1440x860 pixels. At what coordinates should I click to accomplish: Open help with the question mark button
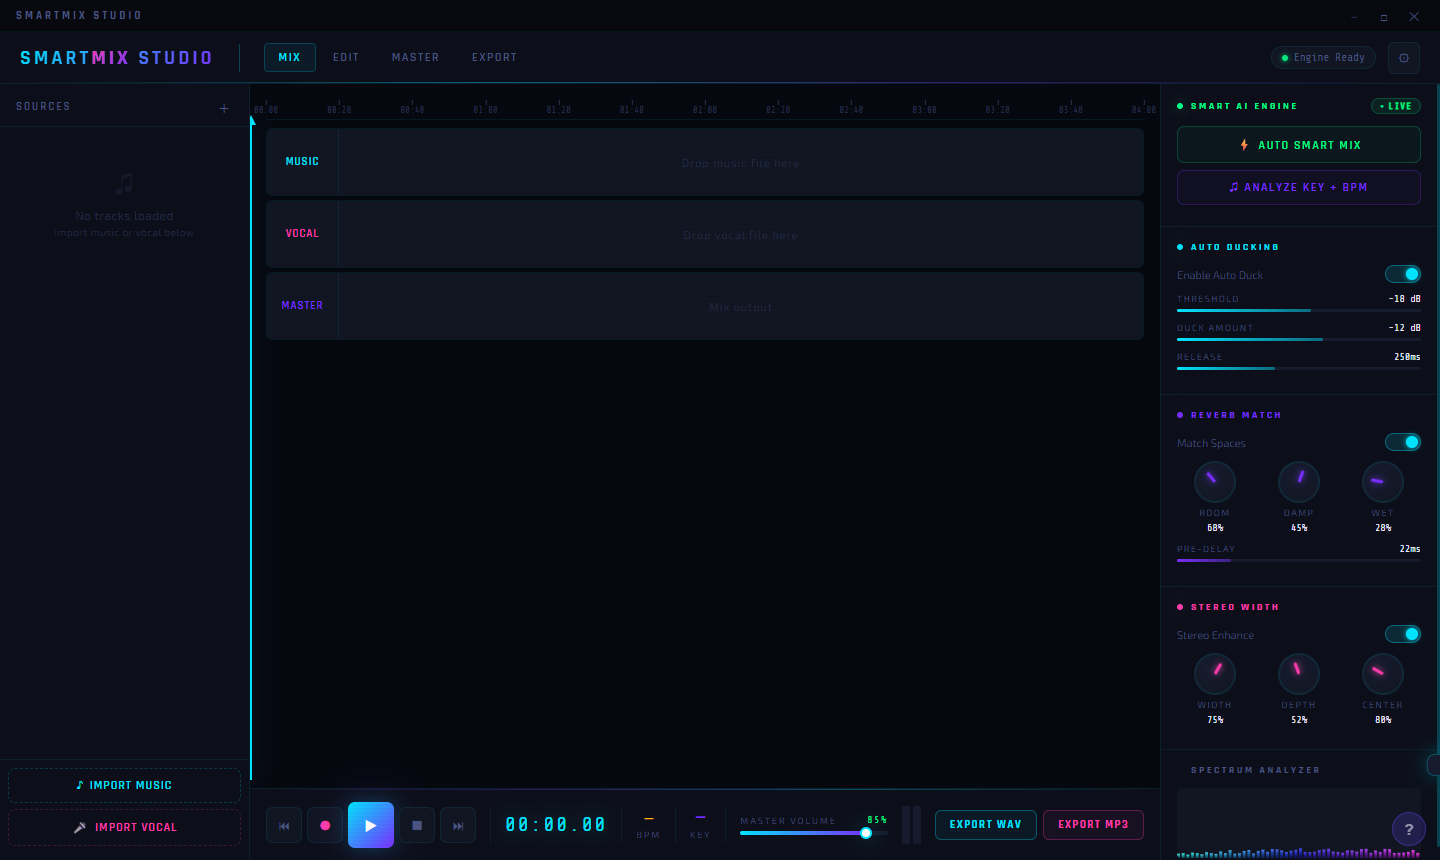tap(1409, 829)
